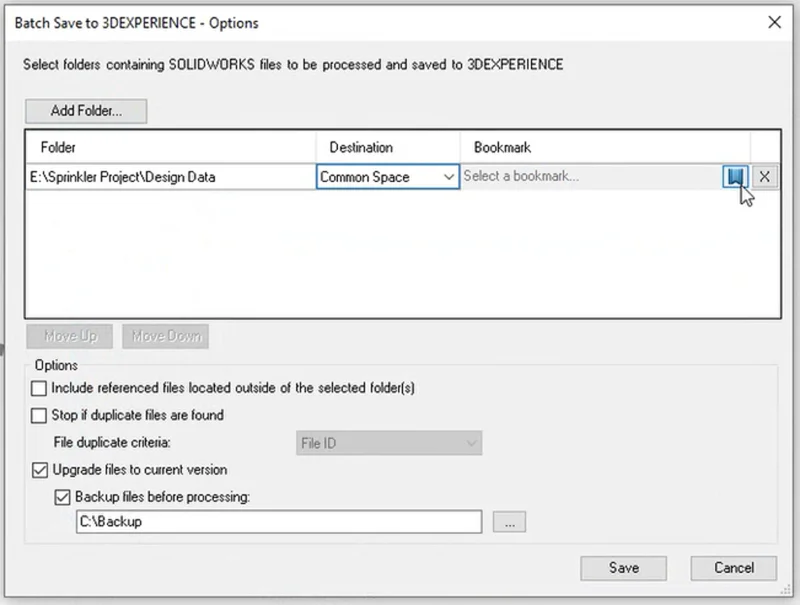Browse for backup folder location
The height and width of the screenshot is (605, 800).
508,523
